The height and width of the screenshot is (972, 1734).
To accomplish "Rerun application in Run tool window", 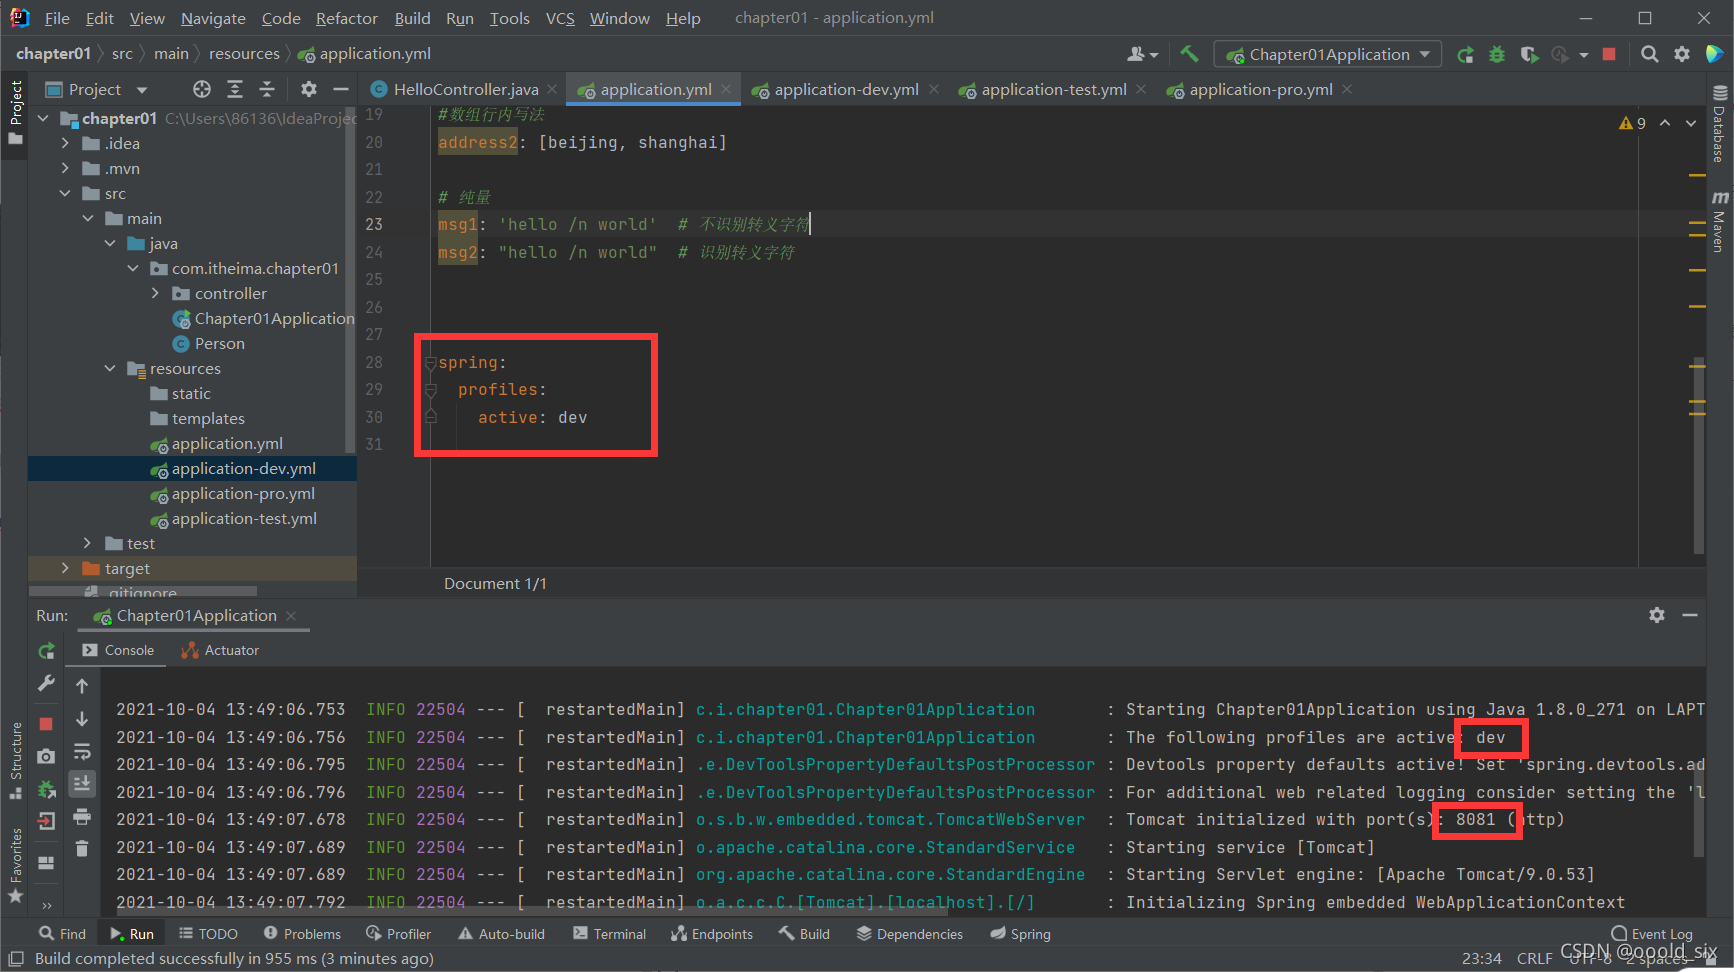I will click(x=46, y=651).
